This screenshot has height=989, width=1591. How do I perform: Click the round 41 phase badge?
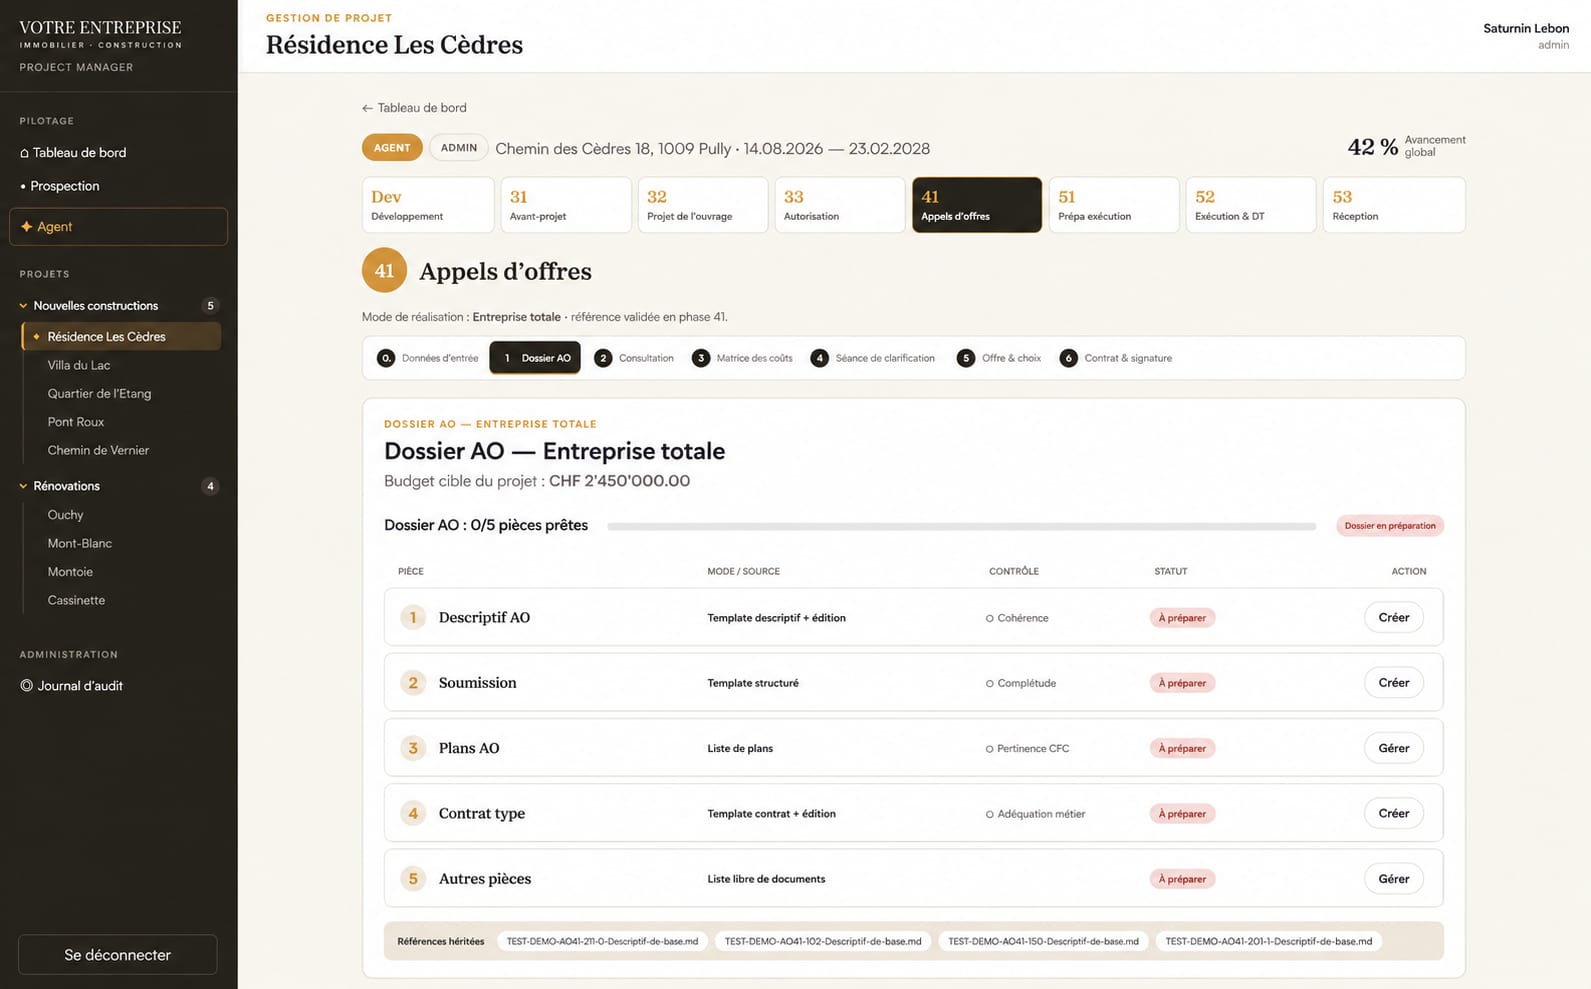point(384,271)
